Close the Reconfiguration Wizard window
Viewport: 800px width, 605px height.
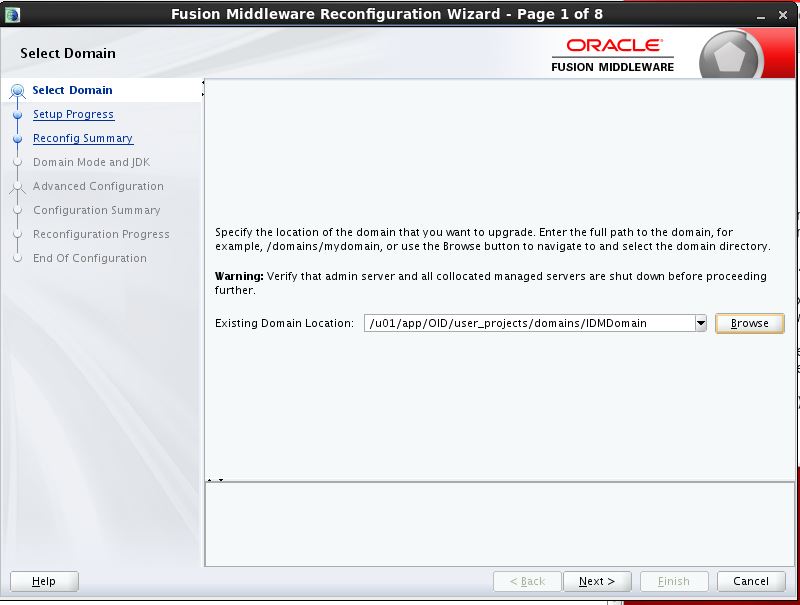783,15
